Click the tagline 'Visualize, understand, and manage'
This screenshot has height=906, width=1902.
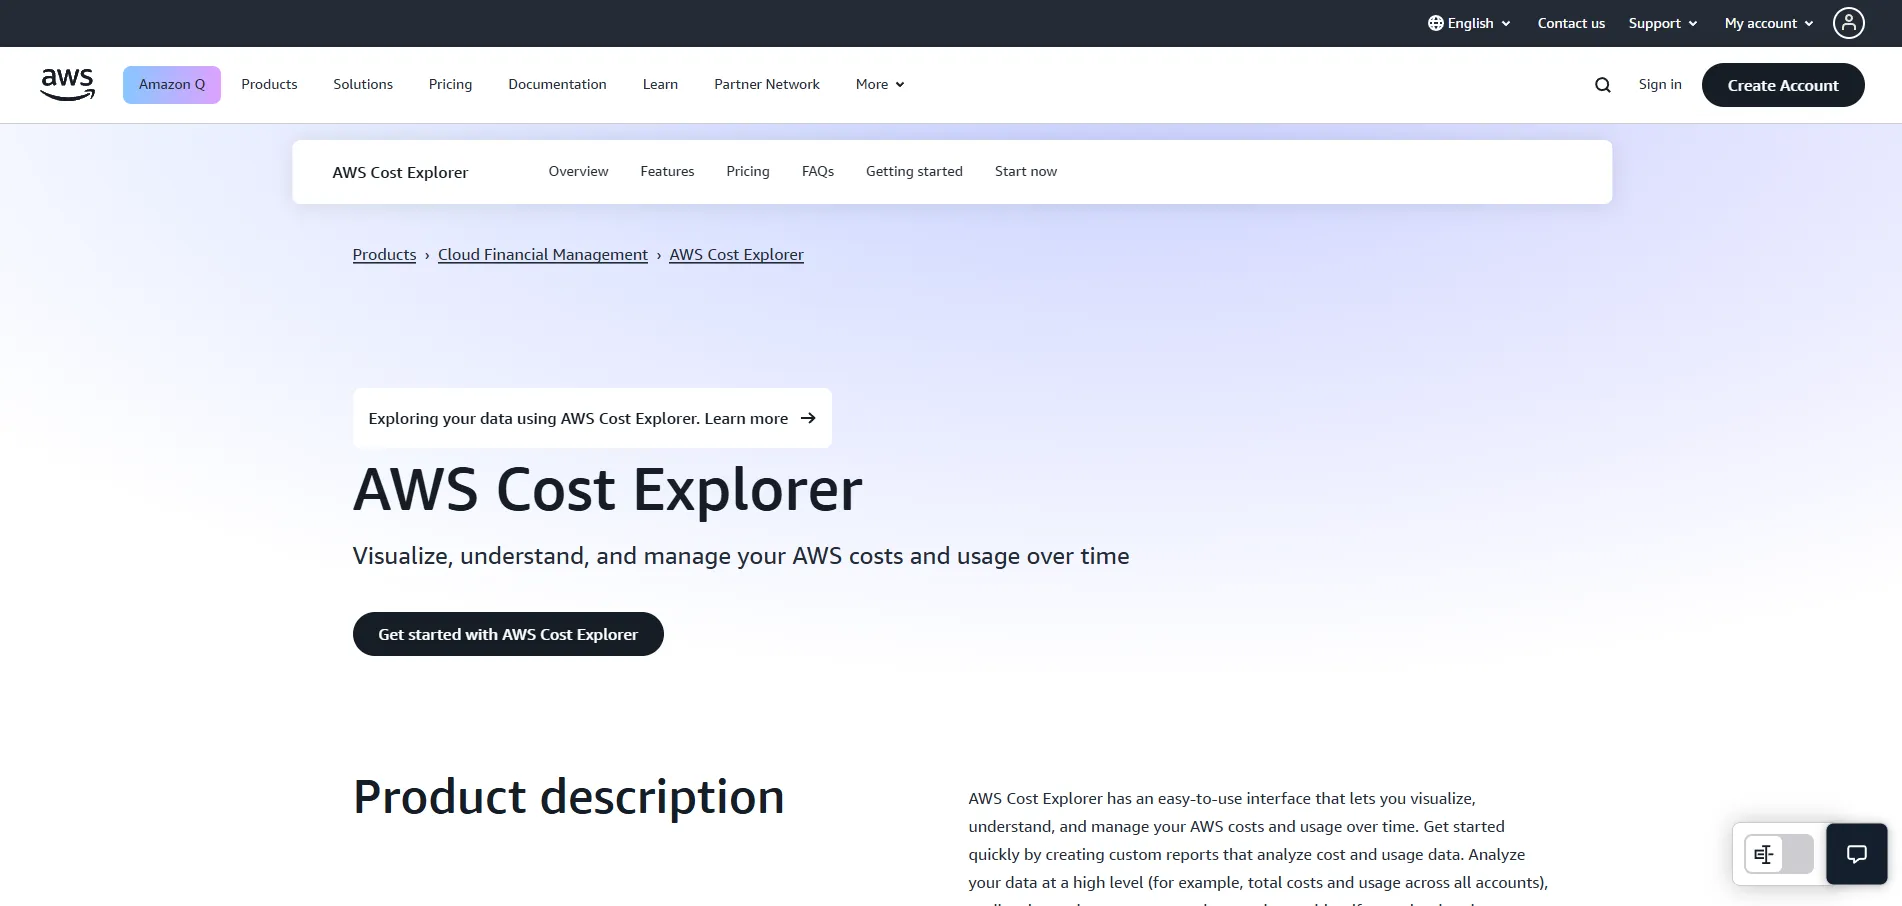(741, 556)
